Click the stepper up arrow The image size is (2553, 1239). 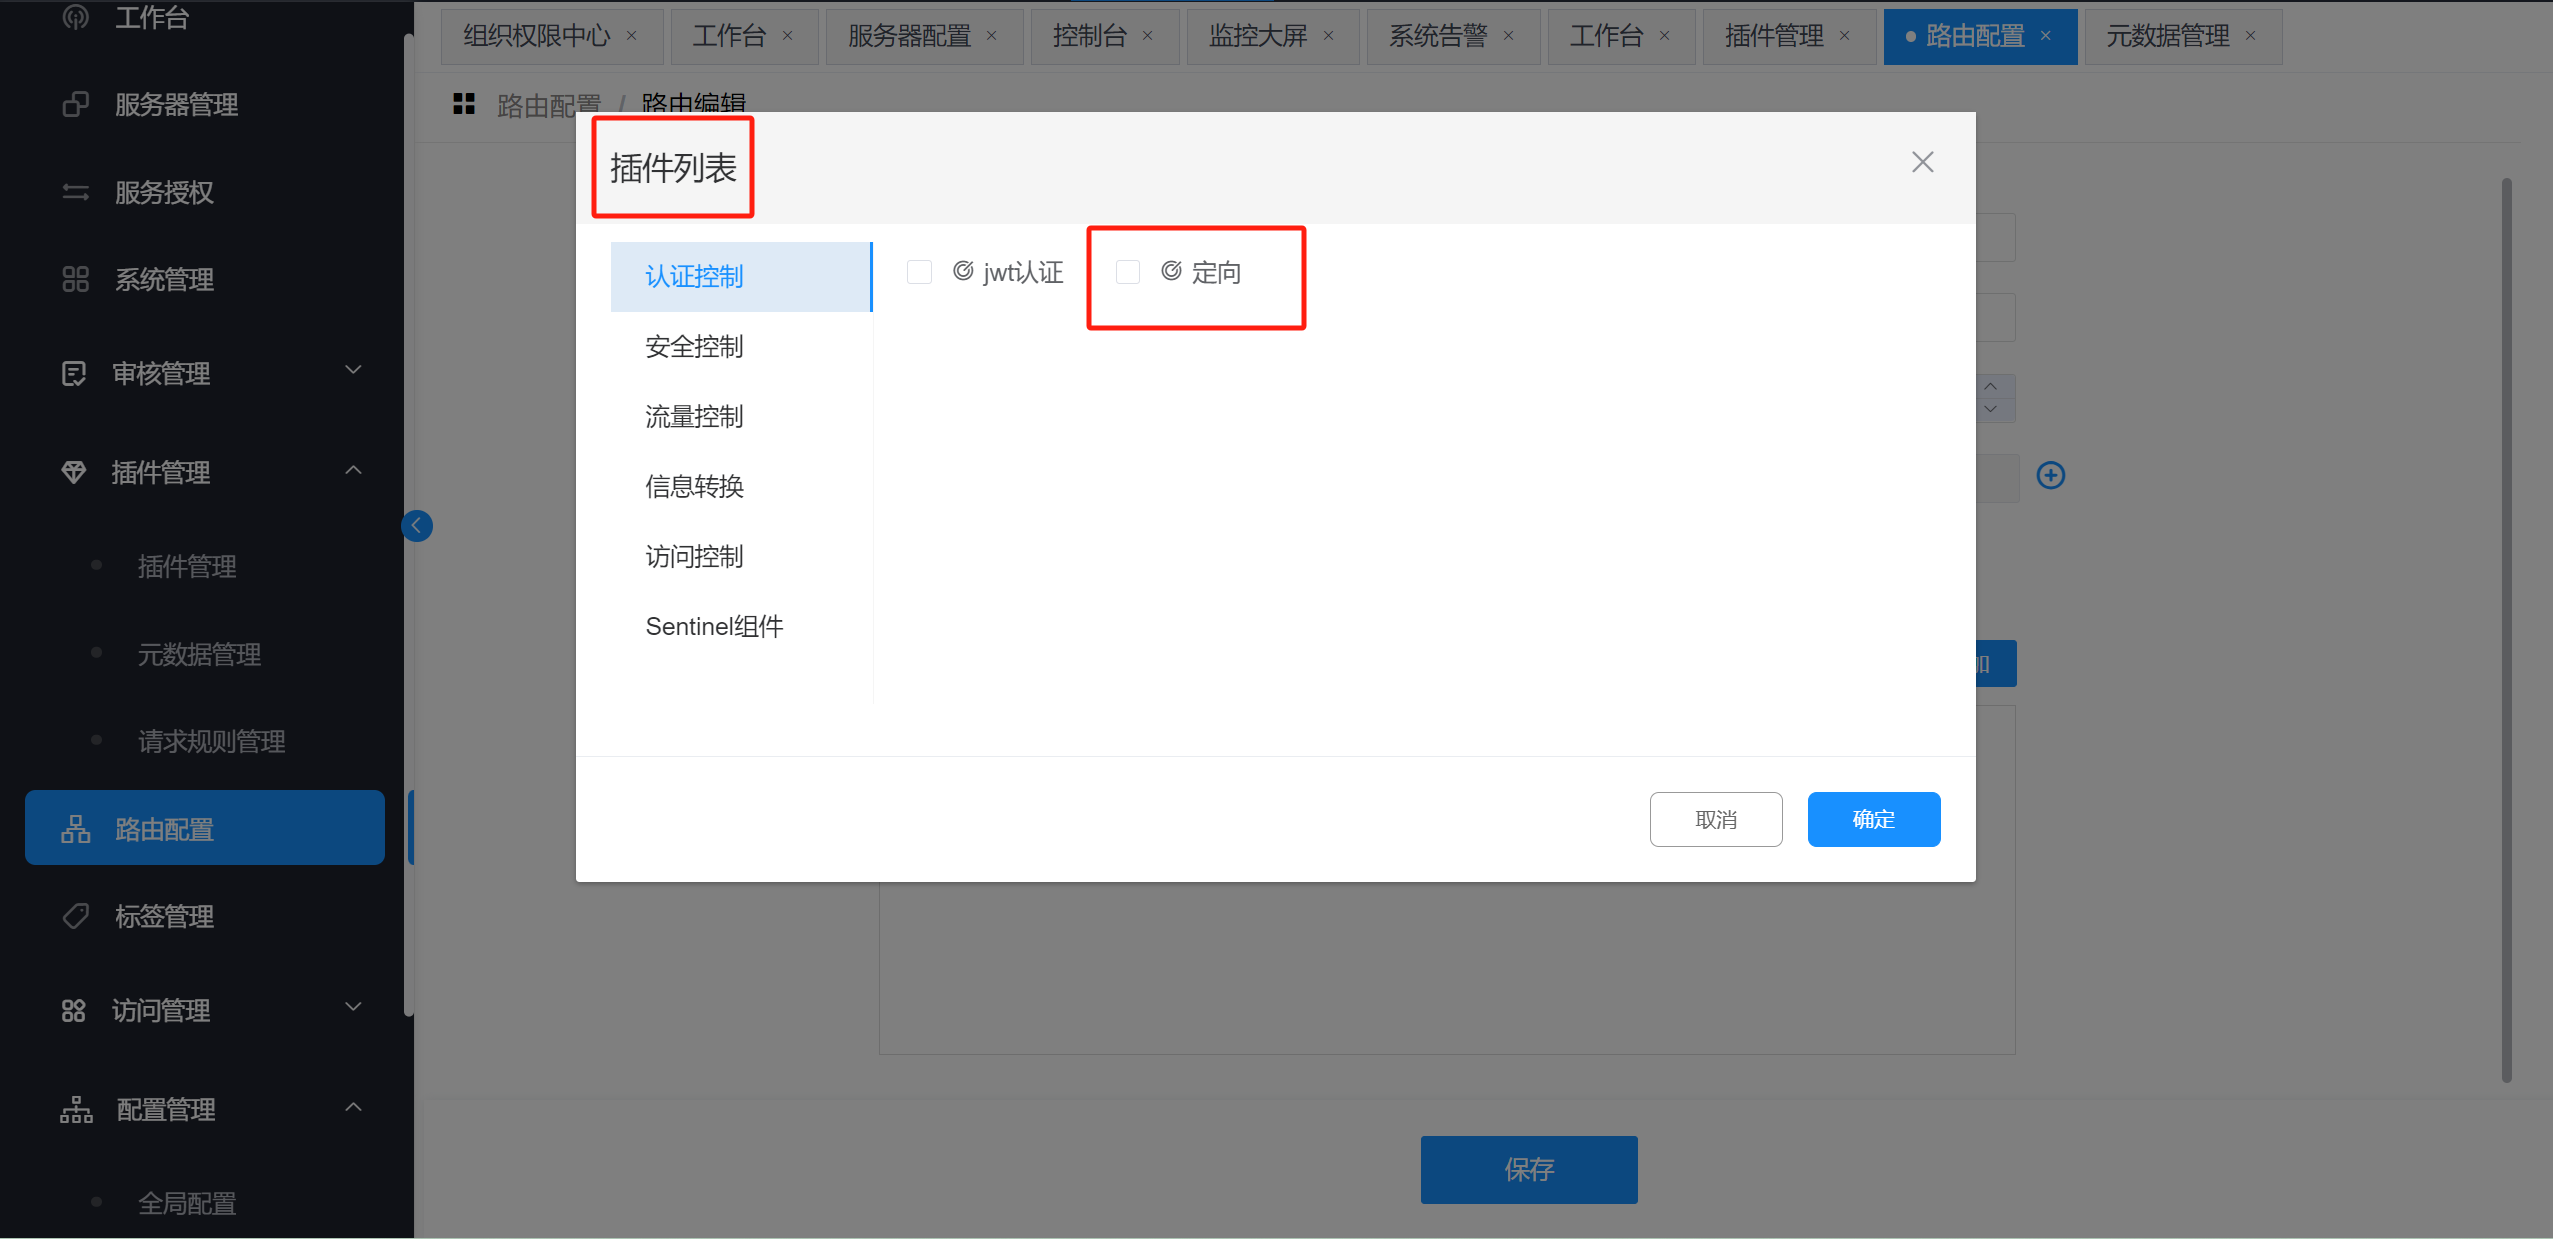point(1991,387)
